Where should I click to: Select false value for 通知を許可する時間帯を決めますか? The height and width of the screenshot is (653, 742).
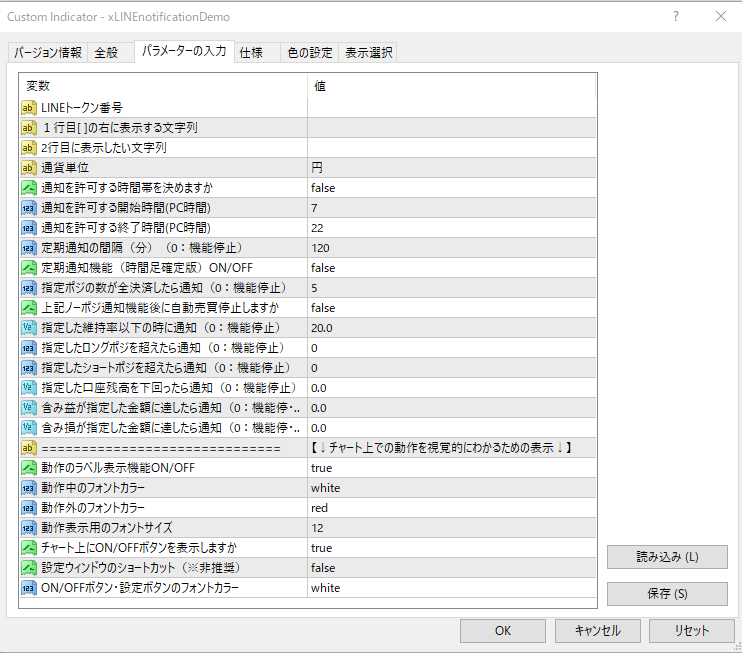pyautogui.click(x=452, y=188)
